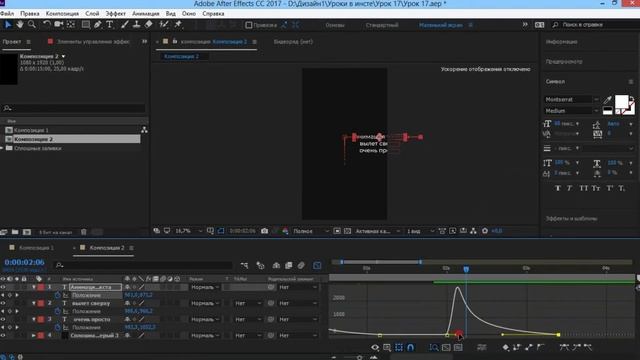The height and width of the screenshot is (360, 640).
Task: Click Easy Ease keyframe icon in graph editor
Action: pyautogui.click(x=564, y=347)
